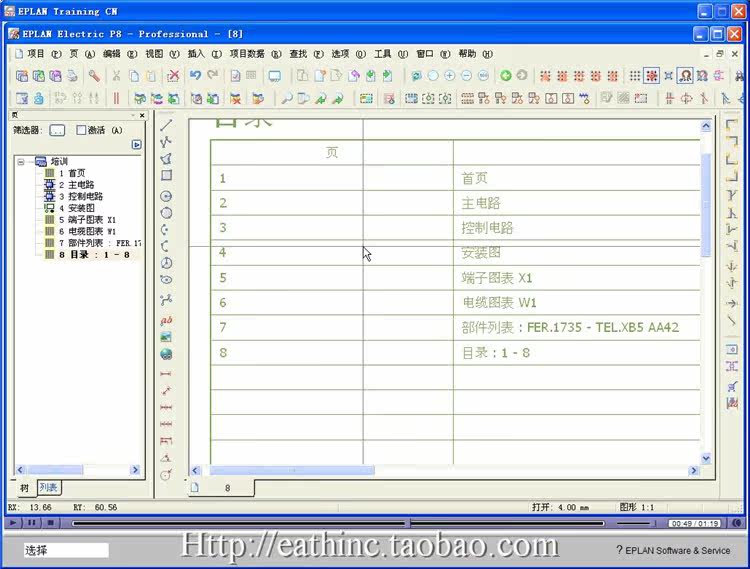Screen dimensions: 750x569
Task: Select the Polyline drawing tool
Action: pyautogui.click(x=166, y=142)
